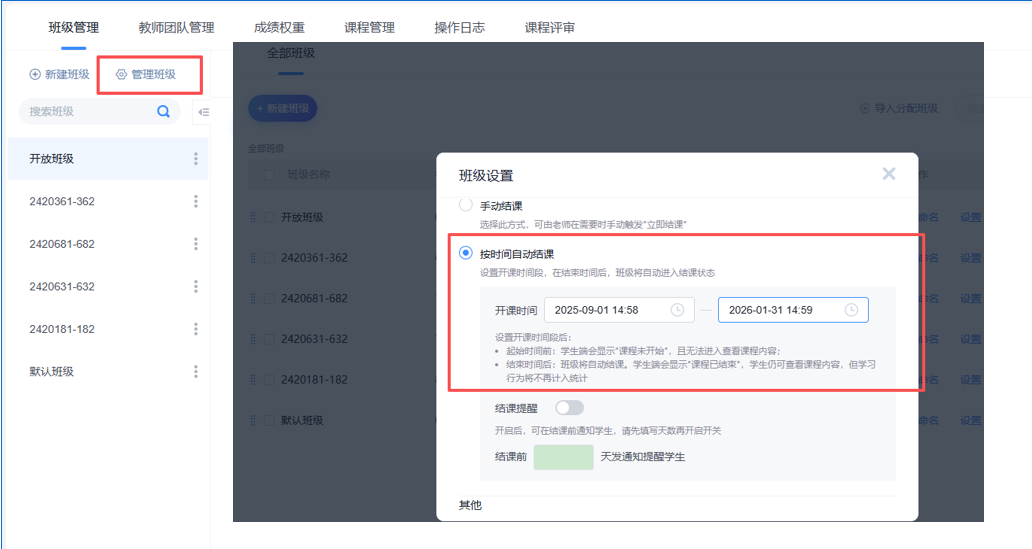
Task: Click drag handle of 2420361-362 table row
Action: click(253, 258)
